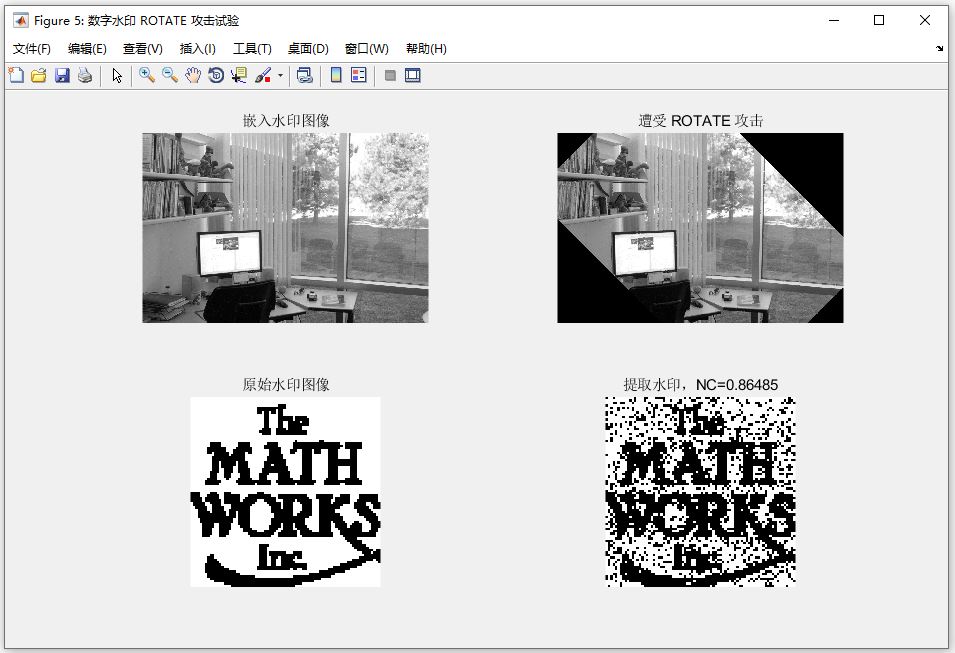This screenshot has width=955, height=653.
Task: Save the figure using the floppy disk icon
Action: pyautogui.click(x=62, y=76)
